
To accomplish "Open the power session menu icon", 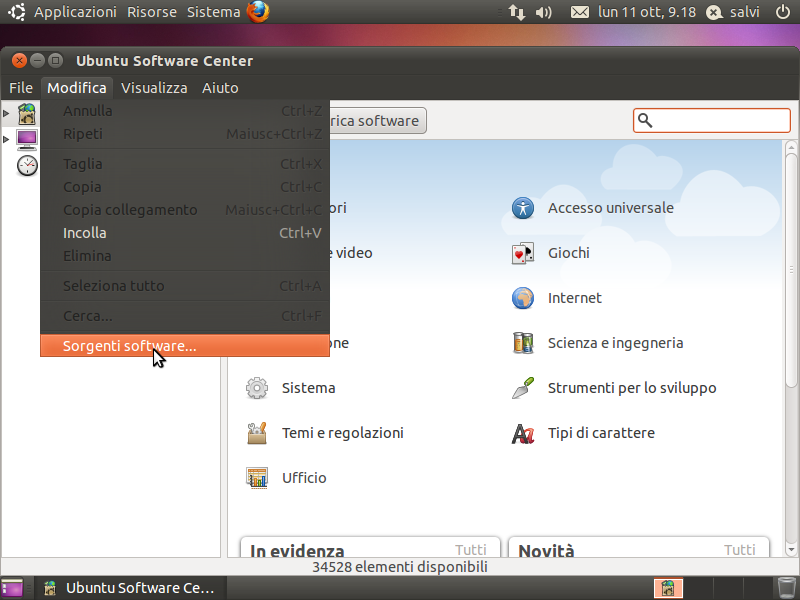I will coord(783,12).
